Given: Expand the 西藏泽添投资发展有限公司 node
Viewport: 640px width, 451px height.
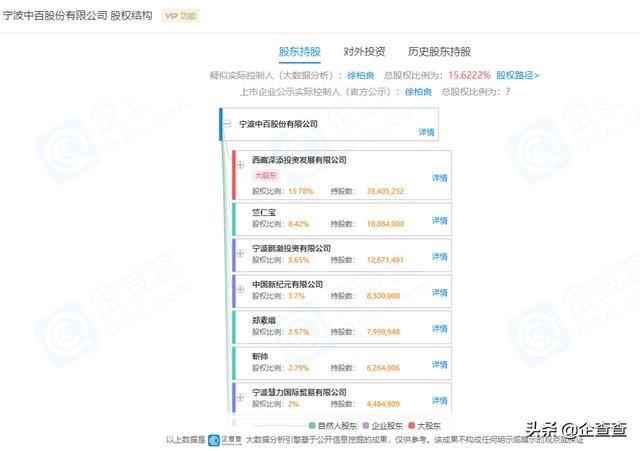Looking at the screenshot, I should [240, 164].
